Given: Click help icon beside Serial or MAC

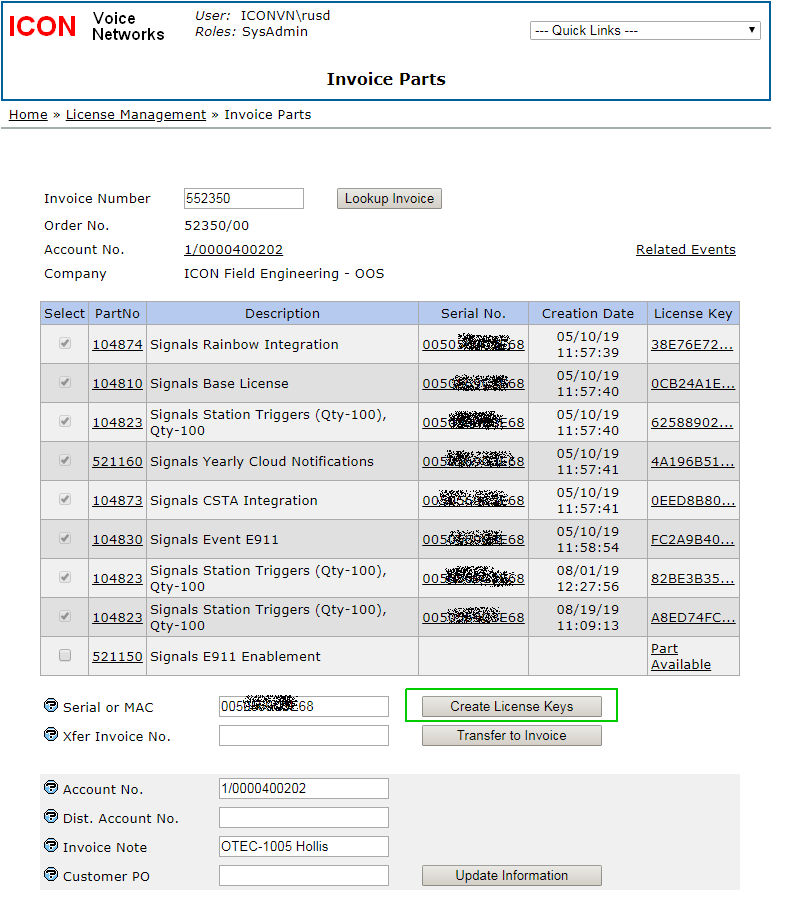Looking at the screenshot, I should tap(51, 705).
